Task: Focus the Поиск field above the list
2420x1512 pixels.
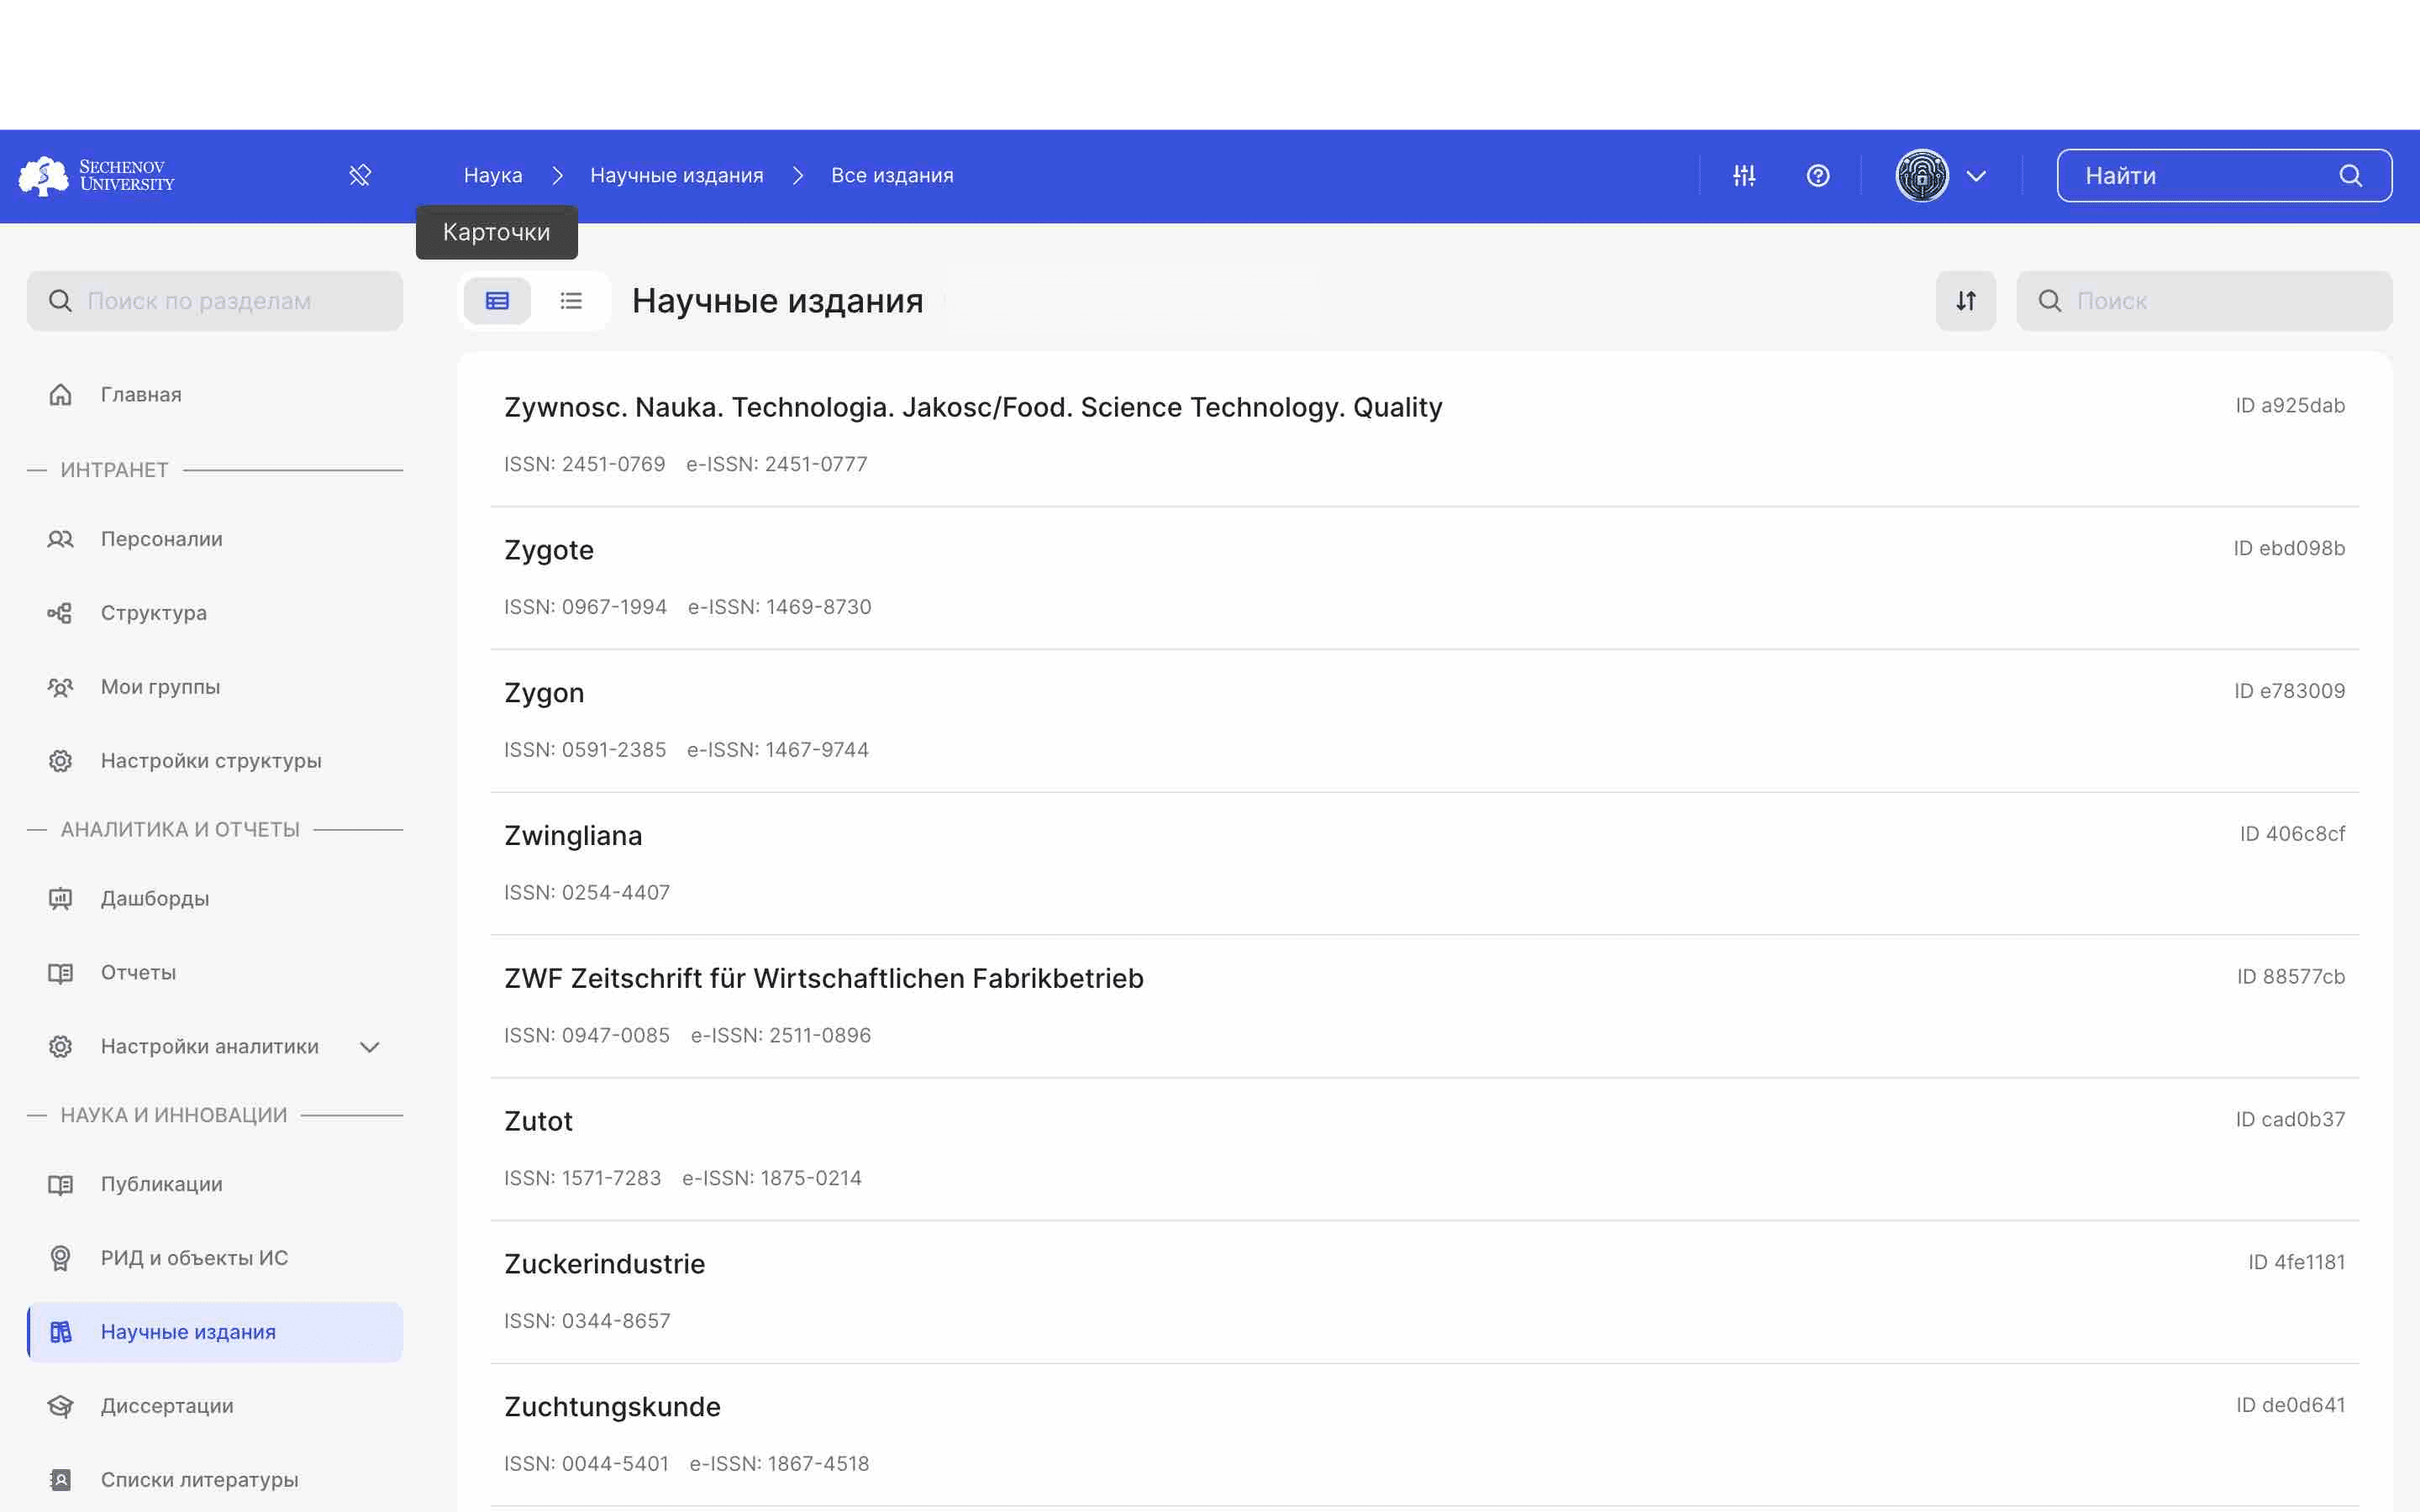Action: tap(2204, 301)
